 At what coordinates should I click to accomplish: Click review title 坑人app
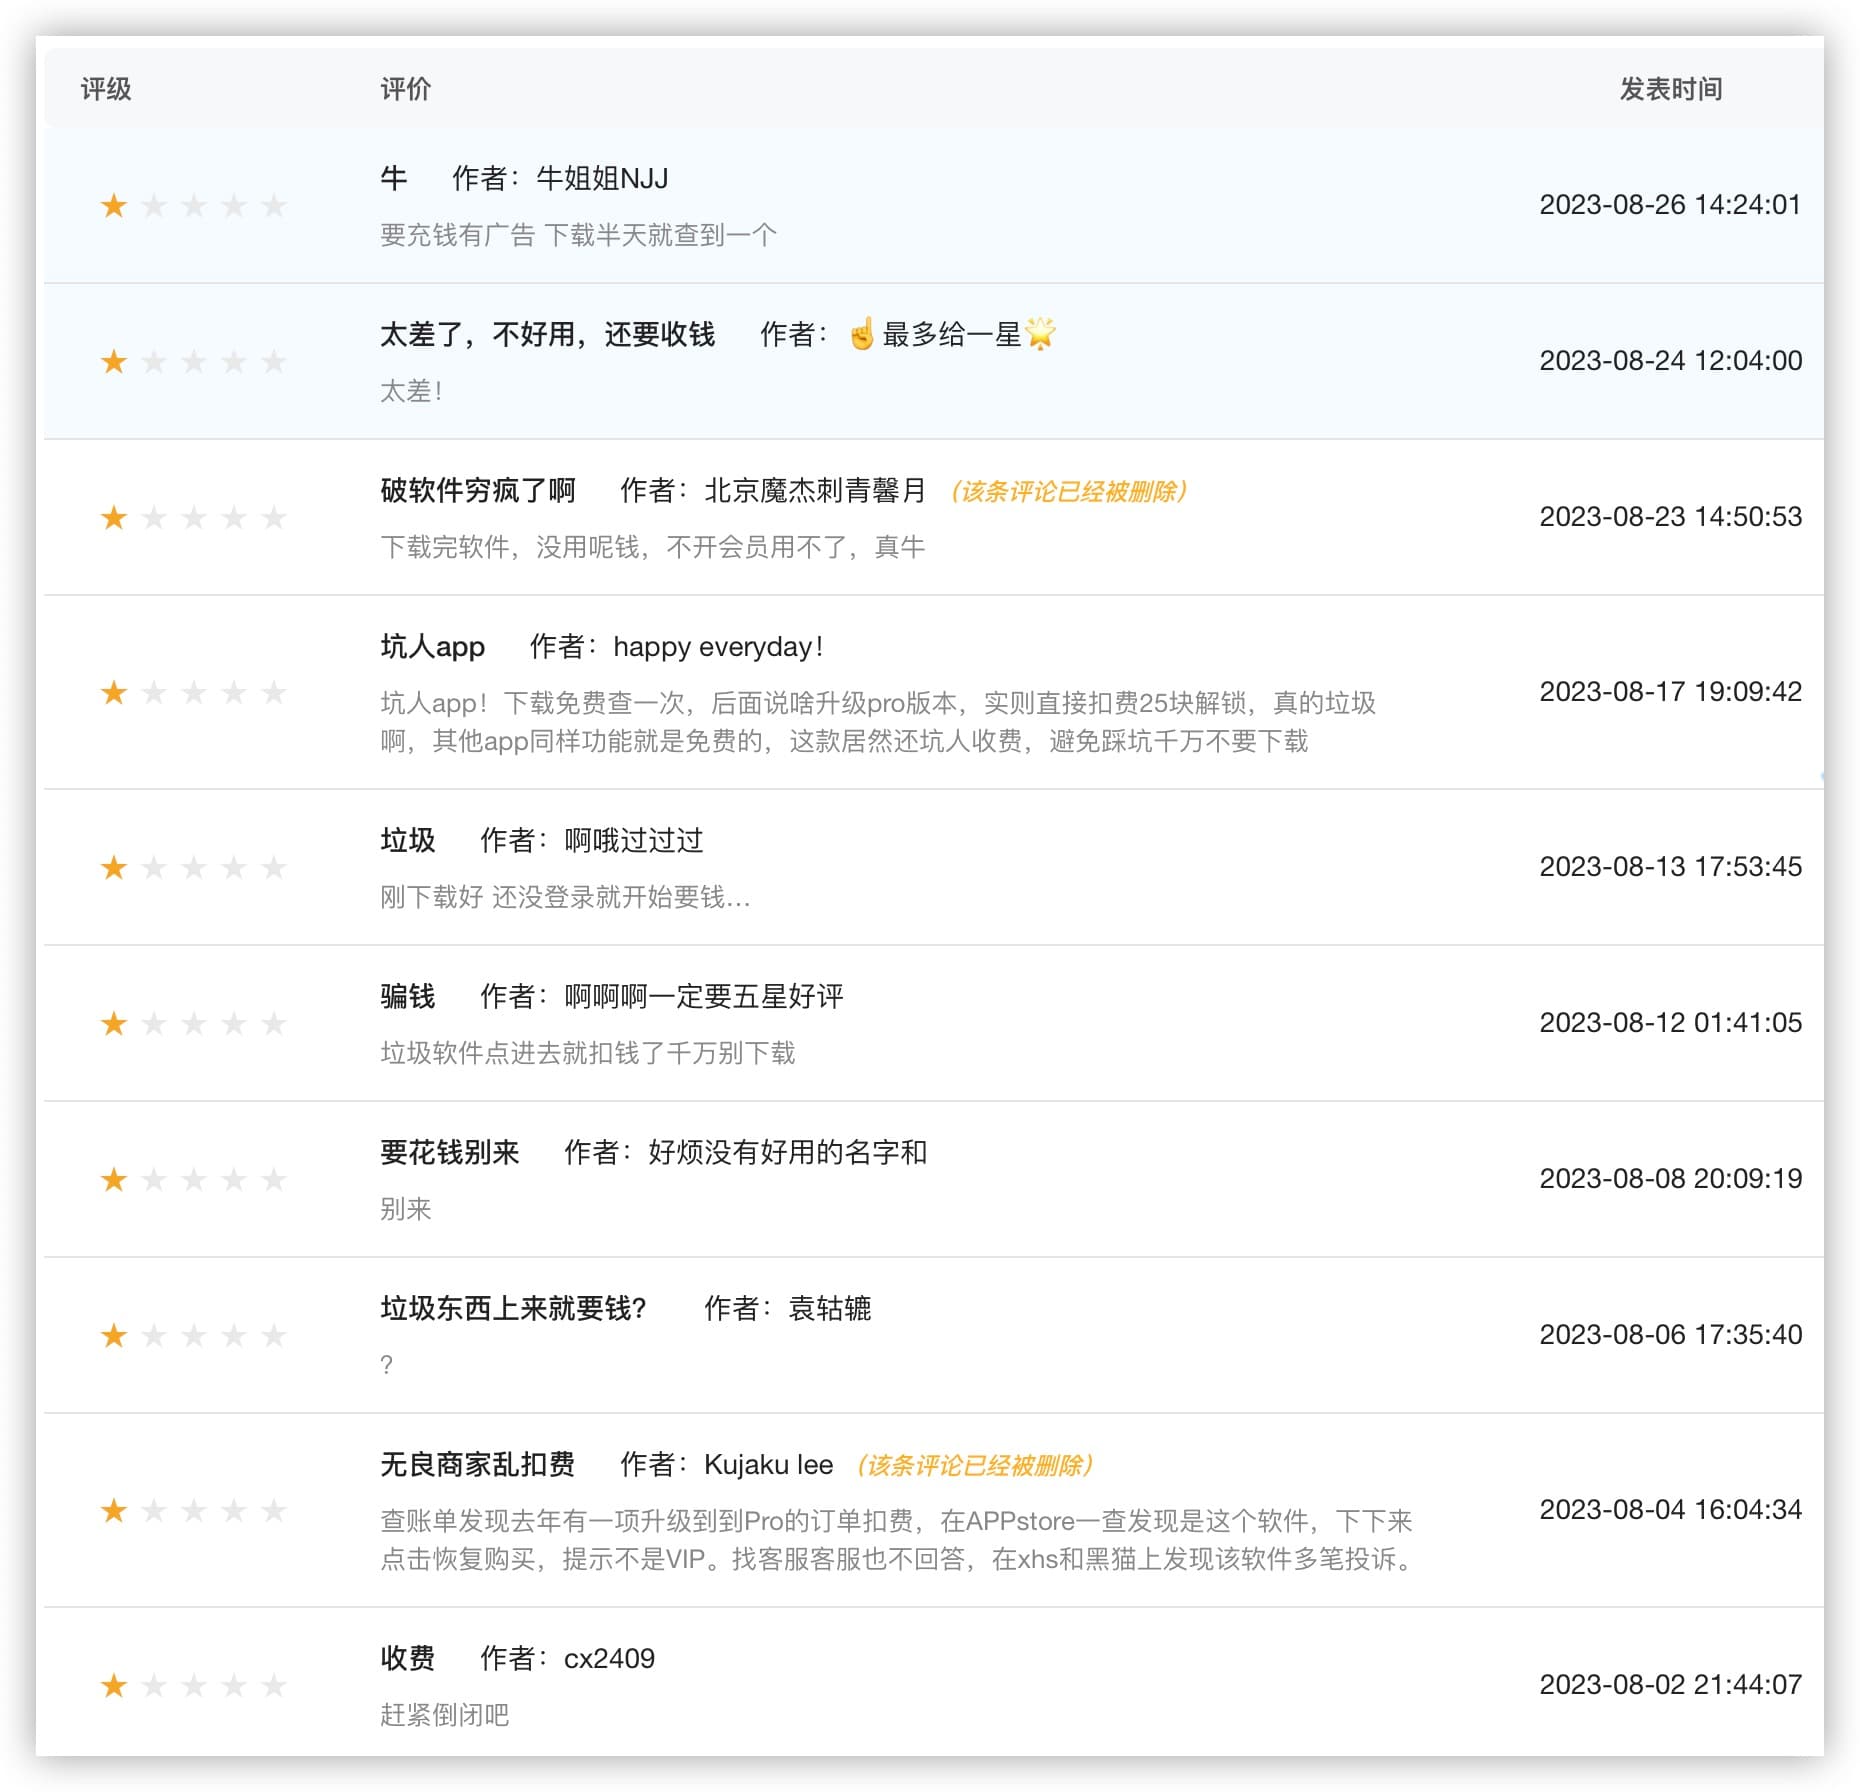[433, 647]
